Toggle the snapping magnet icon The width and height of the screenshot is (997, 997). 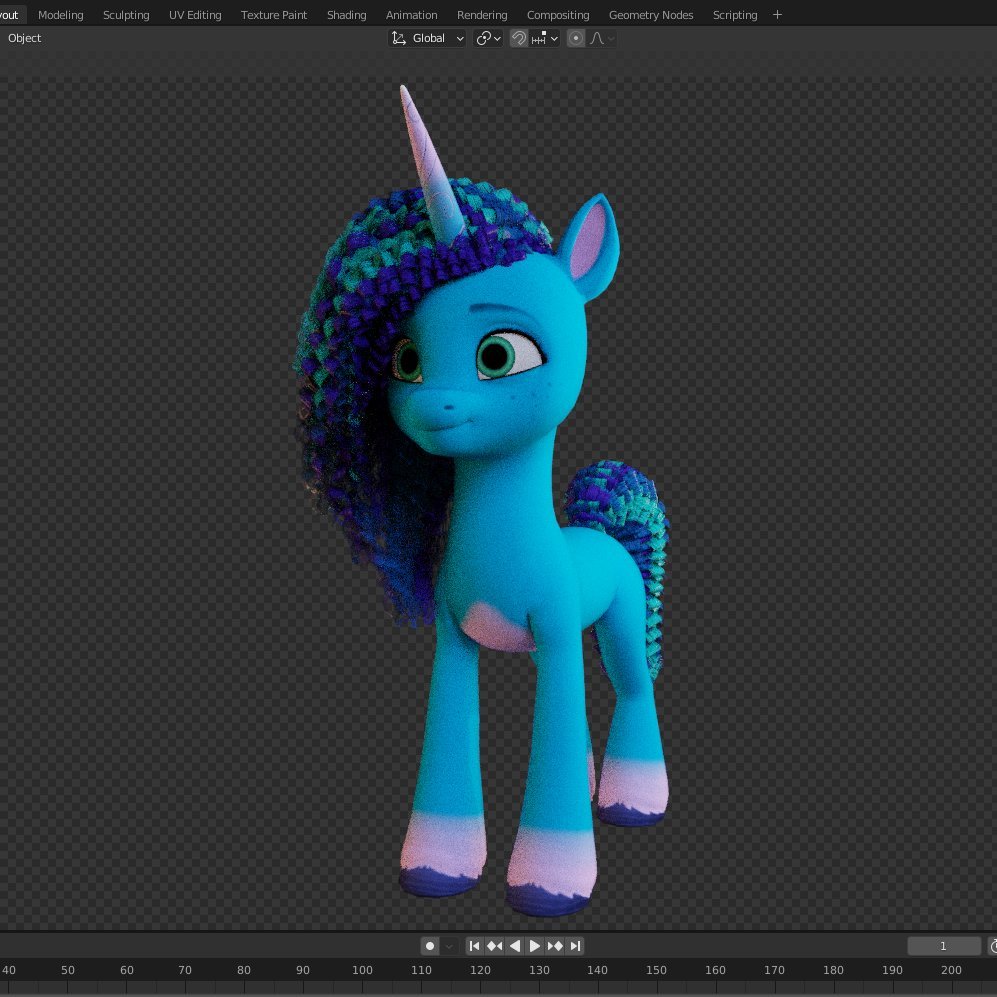pos(518,38)
